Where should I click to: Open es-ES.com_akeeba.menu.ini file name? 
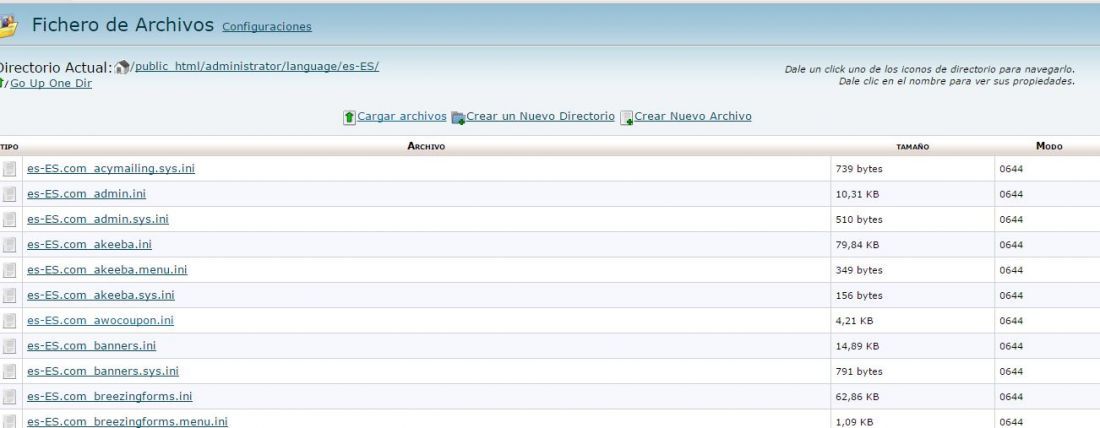tap(107, 269)
